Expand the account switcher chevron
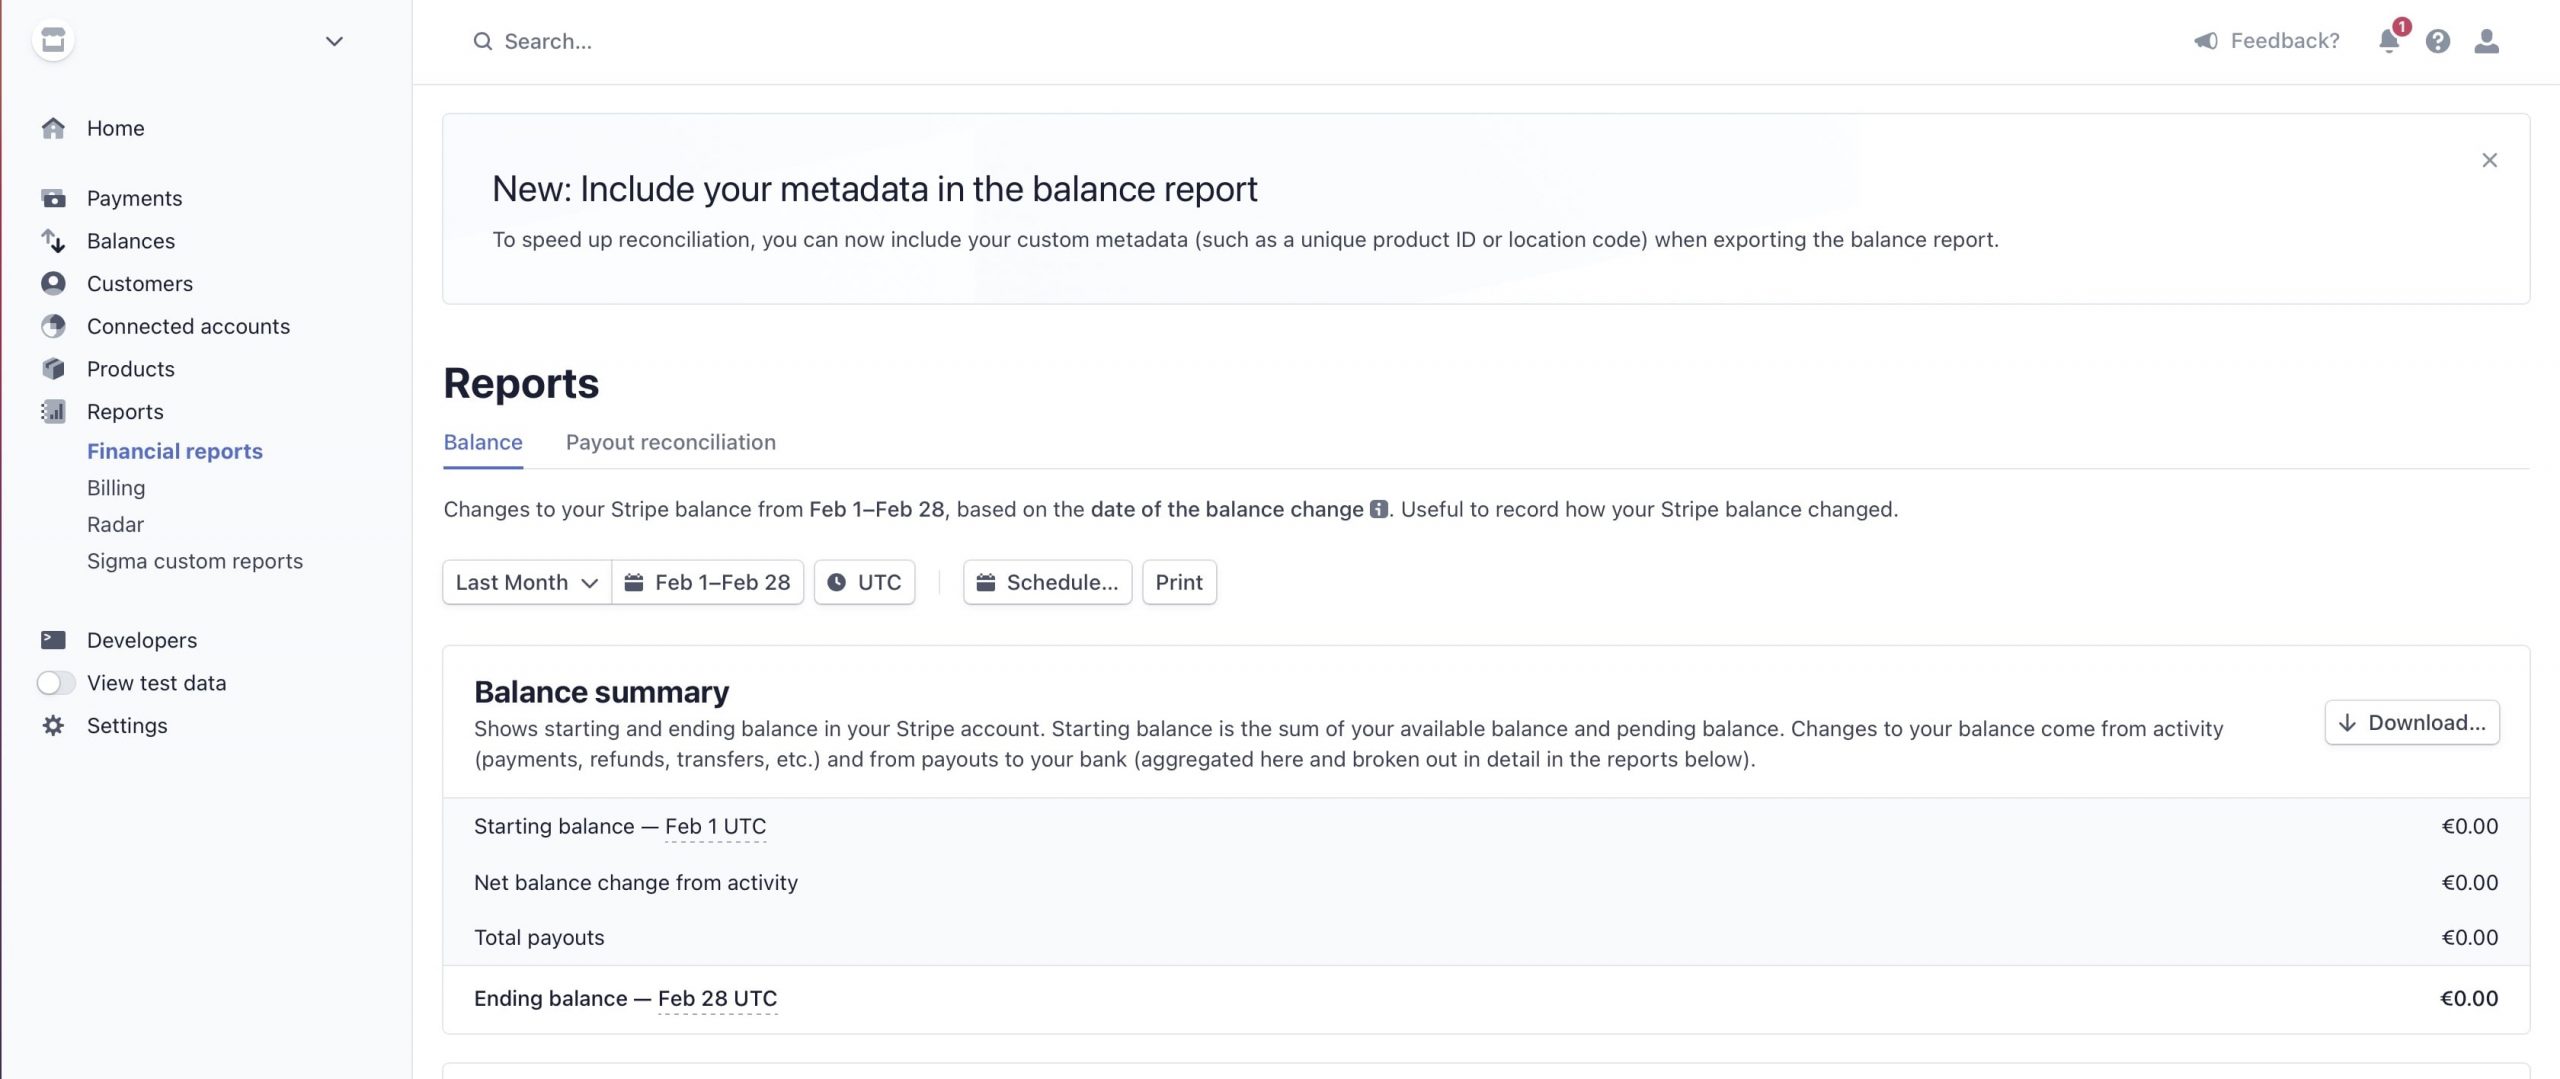 tap(334, 41)
